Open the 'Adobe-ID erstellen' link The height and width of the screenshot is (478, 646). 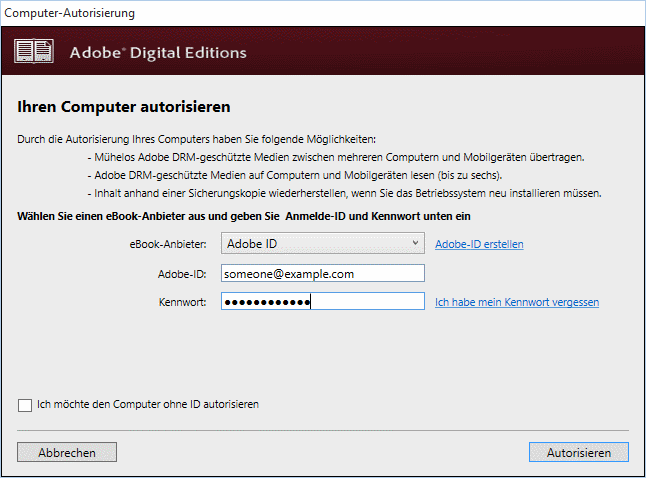point(479,244)
